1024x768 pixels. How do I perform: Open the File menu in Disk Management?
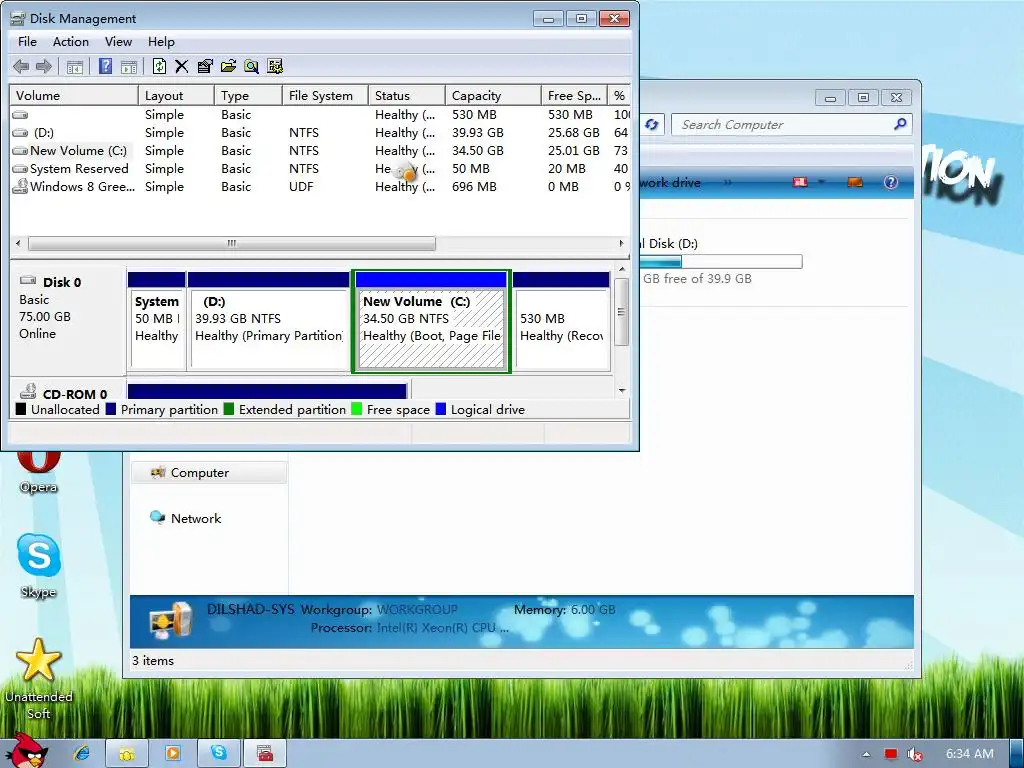click(x=27, y=42)
